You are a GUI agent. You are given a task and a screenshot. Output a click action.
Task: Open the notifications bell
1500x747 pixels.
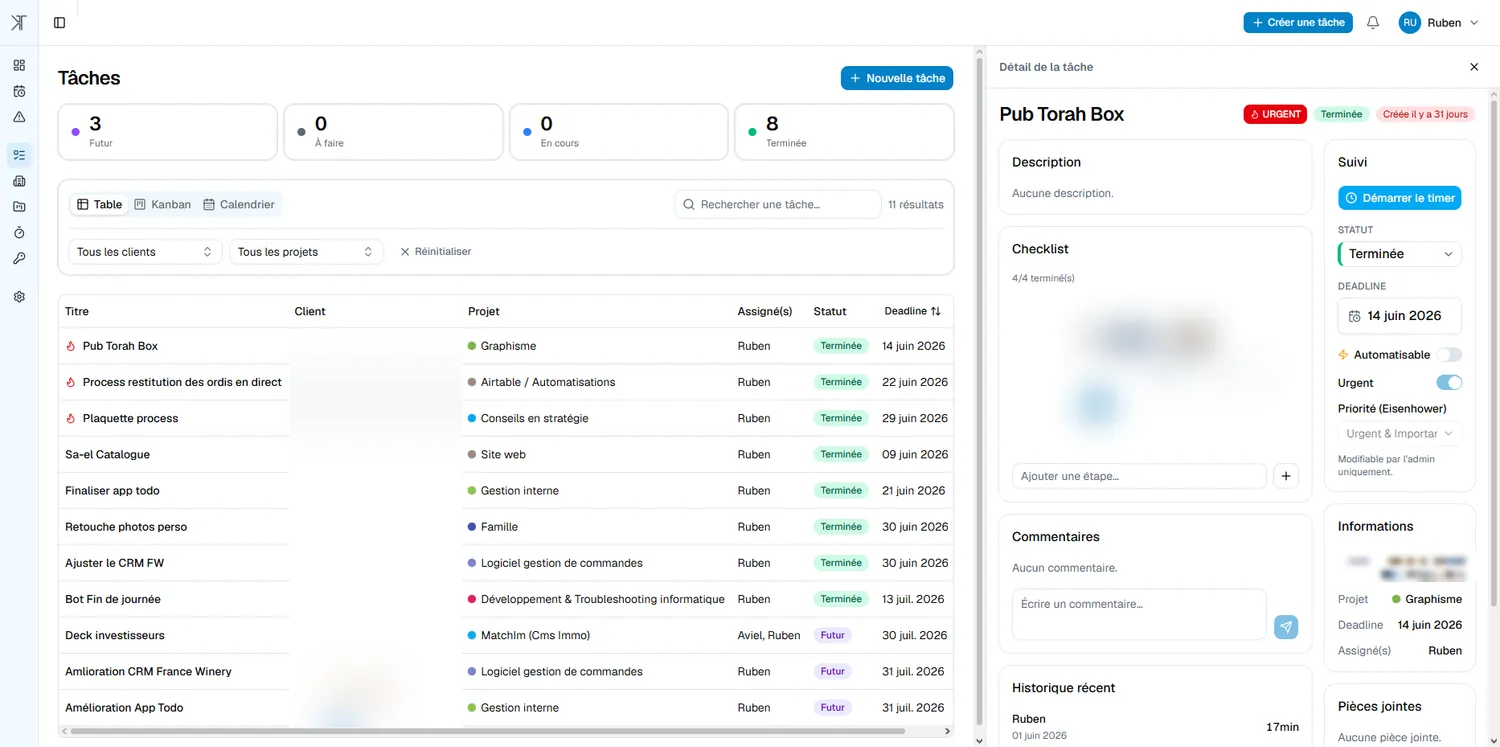[x=1373, y=22]
